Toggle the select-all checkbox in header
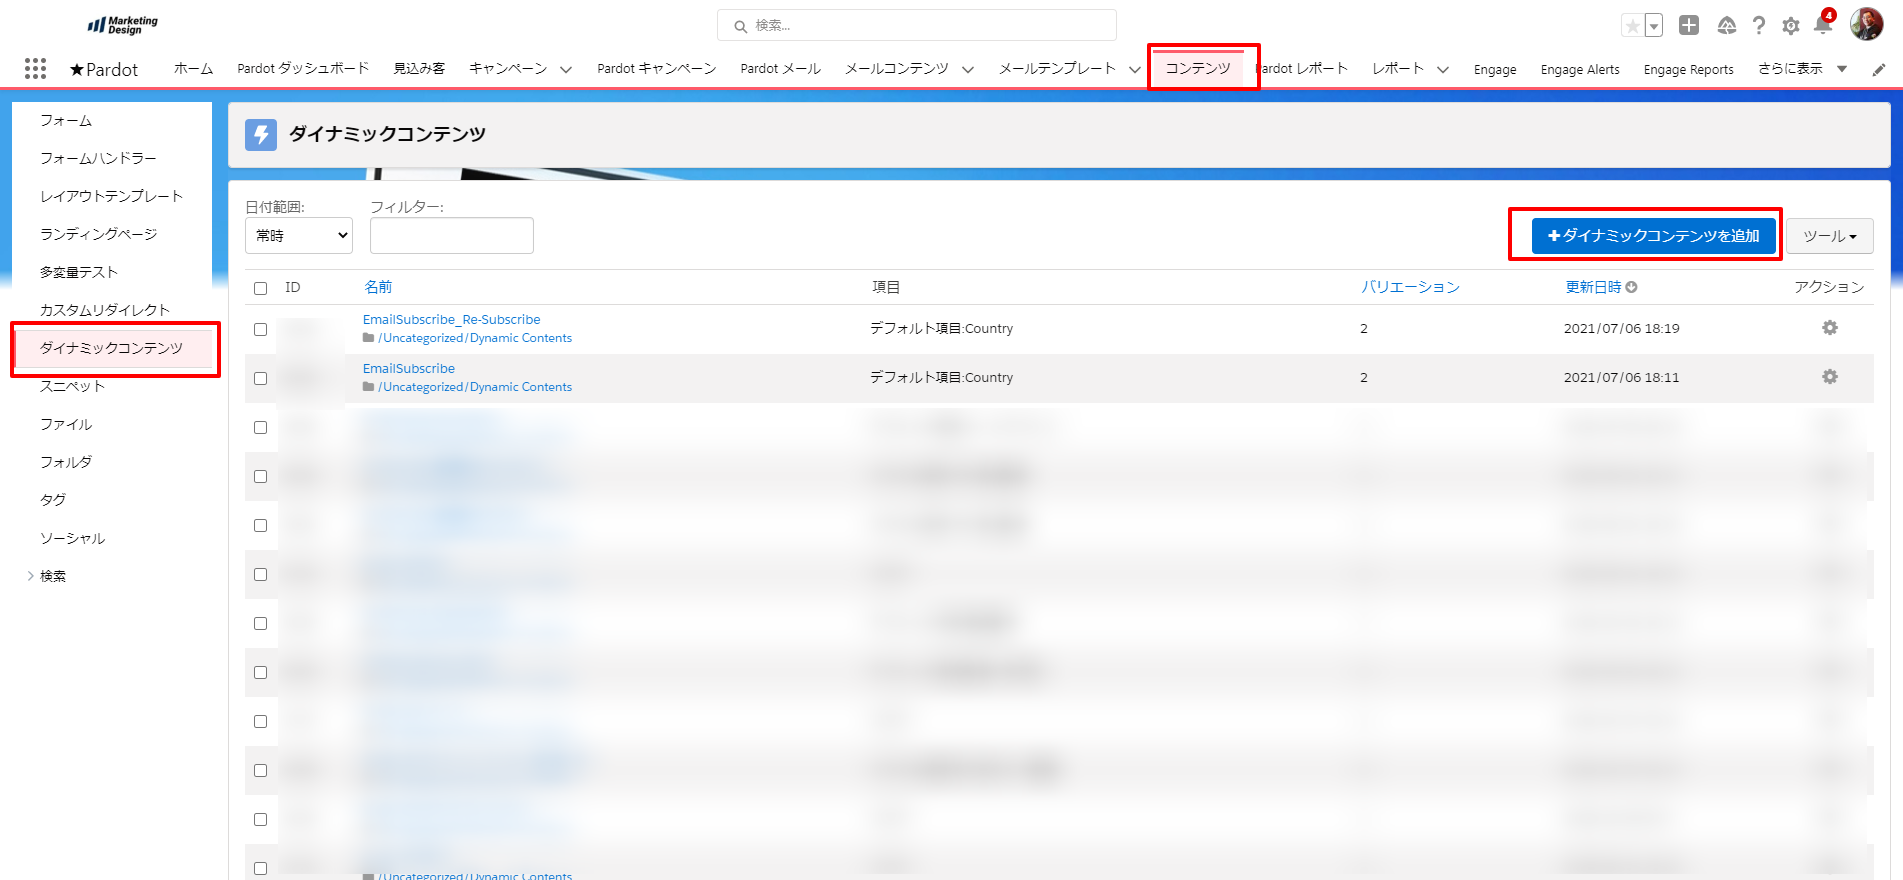Viewport: 1903px width, 880px height. pyautogui.click(x=261, y=288)
